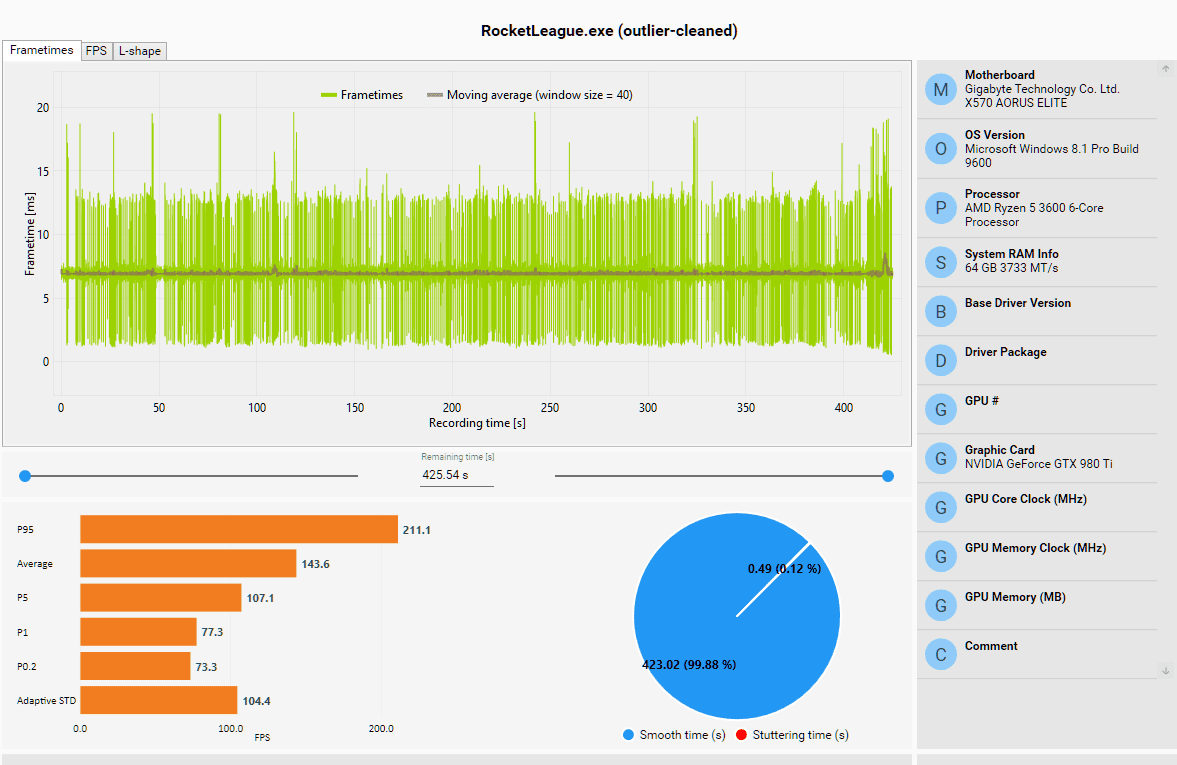
Task: Click the "RocketLeague.exe (outlier-cleaned)" title
Action: coord(610,31)
